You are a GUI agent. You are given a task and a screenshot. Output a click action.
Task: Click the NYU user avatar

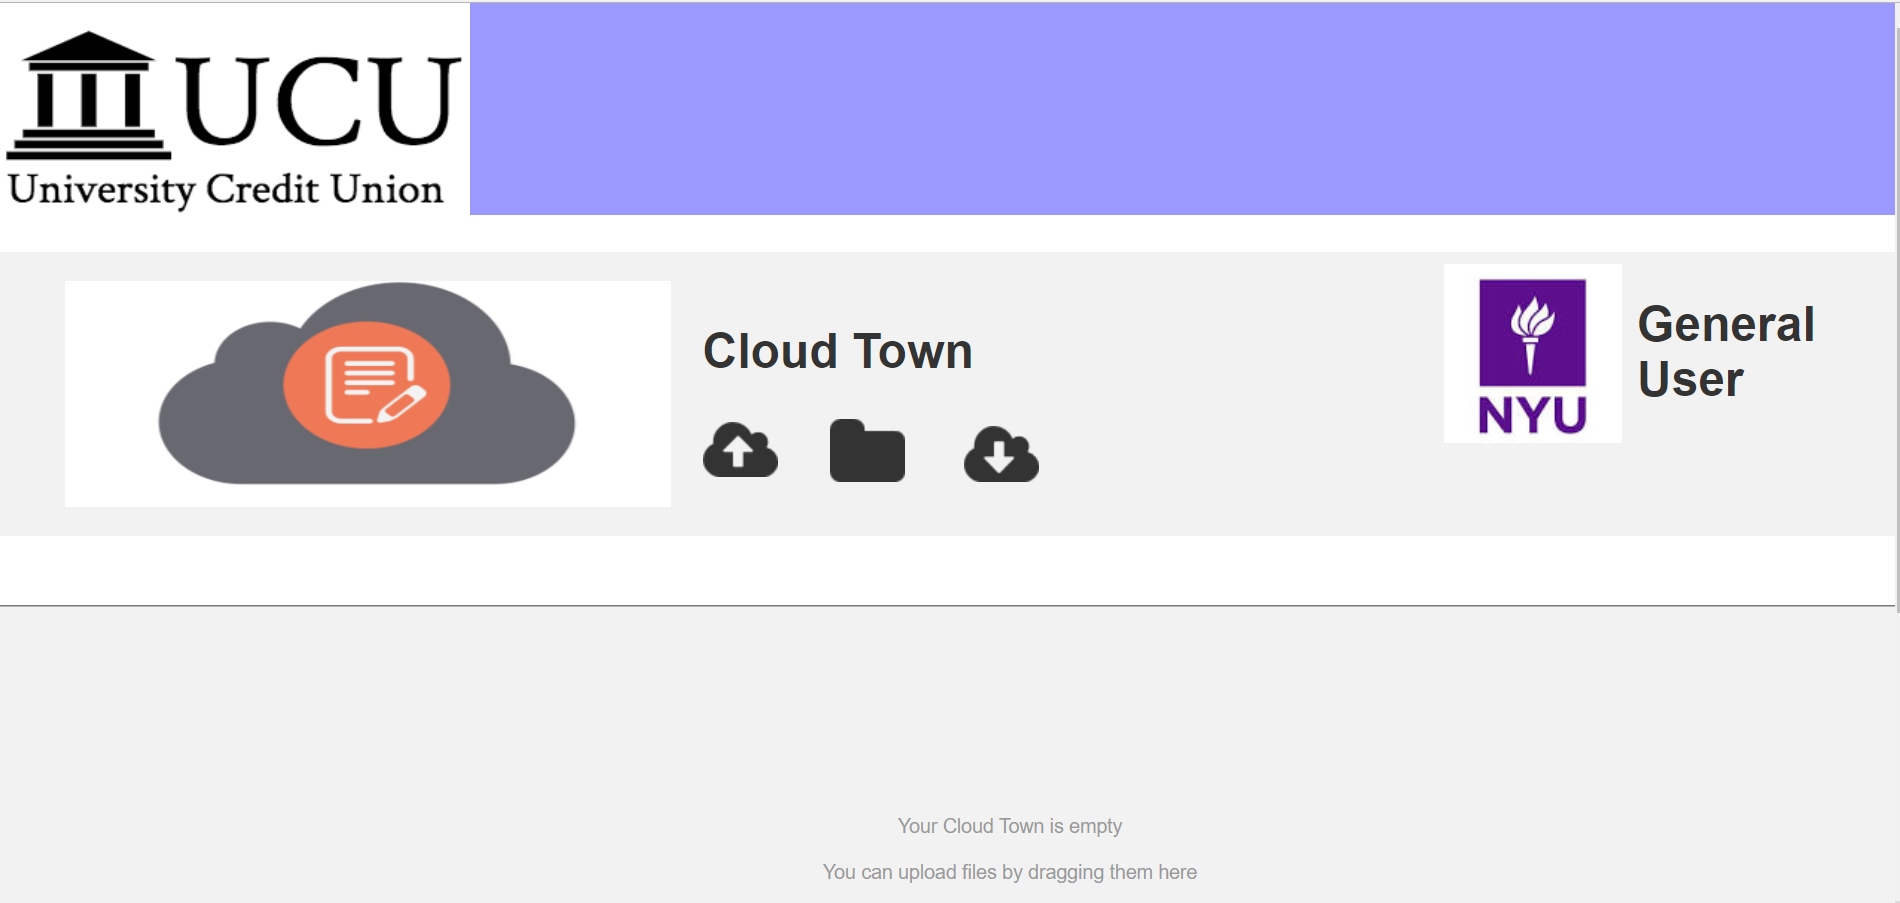tap(1532, 353)
